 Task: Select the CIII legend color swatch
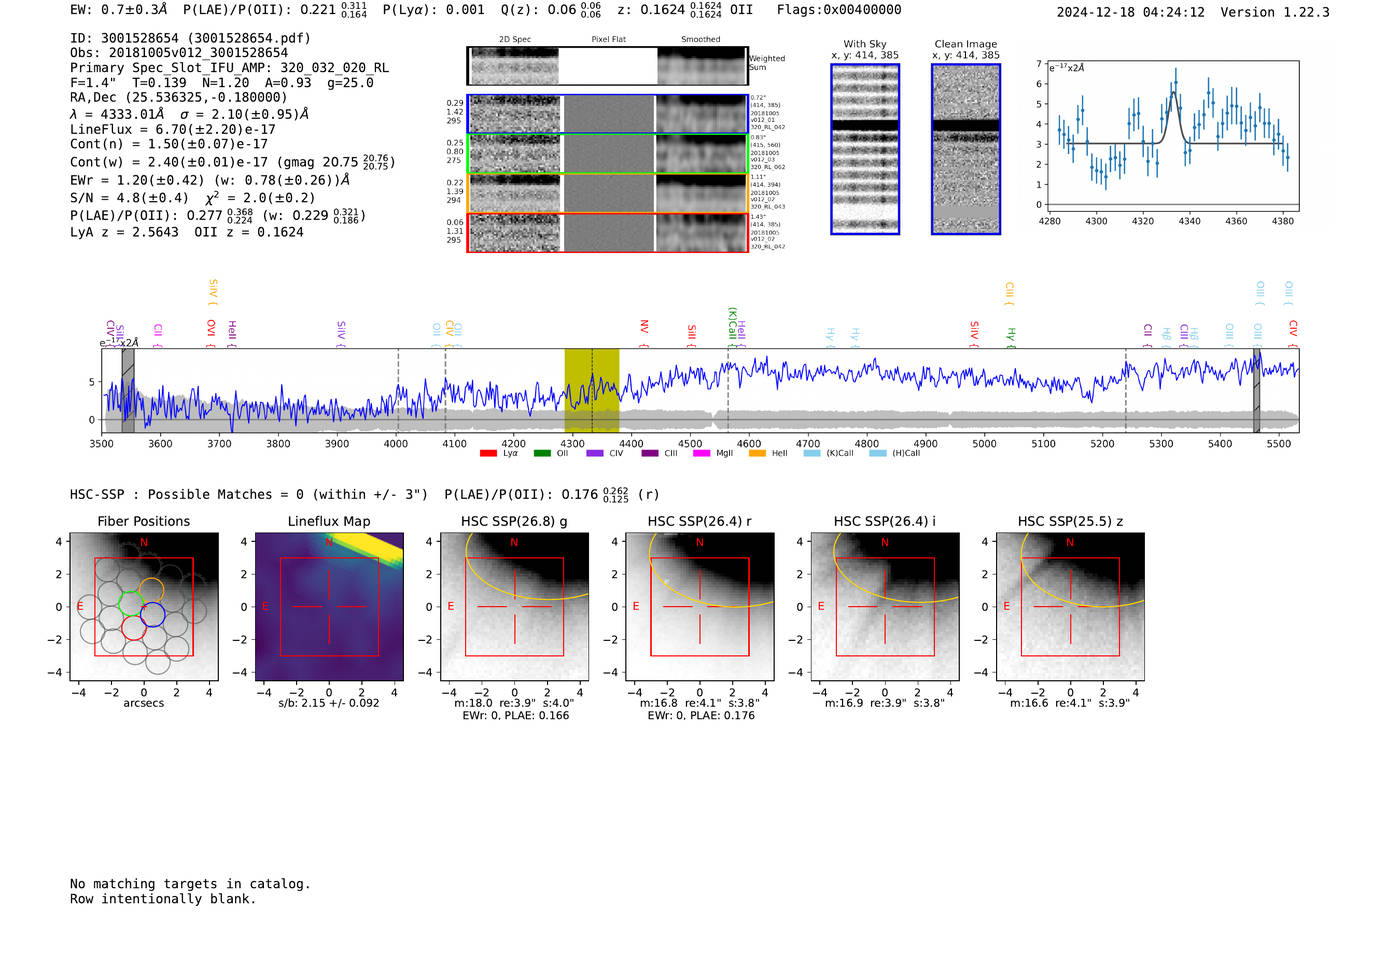pyautogui.click(x=650, y=454)
